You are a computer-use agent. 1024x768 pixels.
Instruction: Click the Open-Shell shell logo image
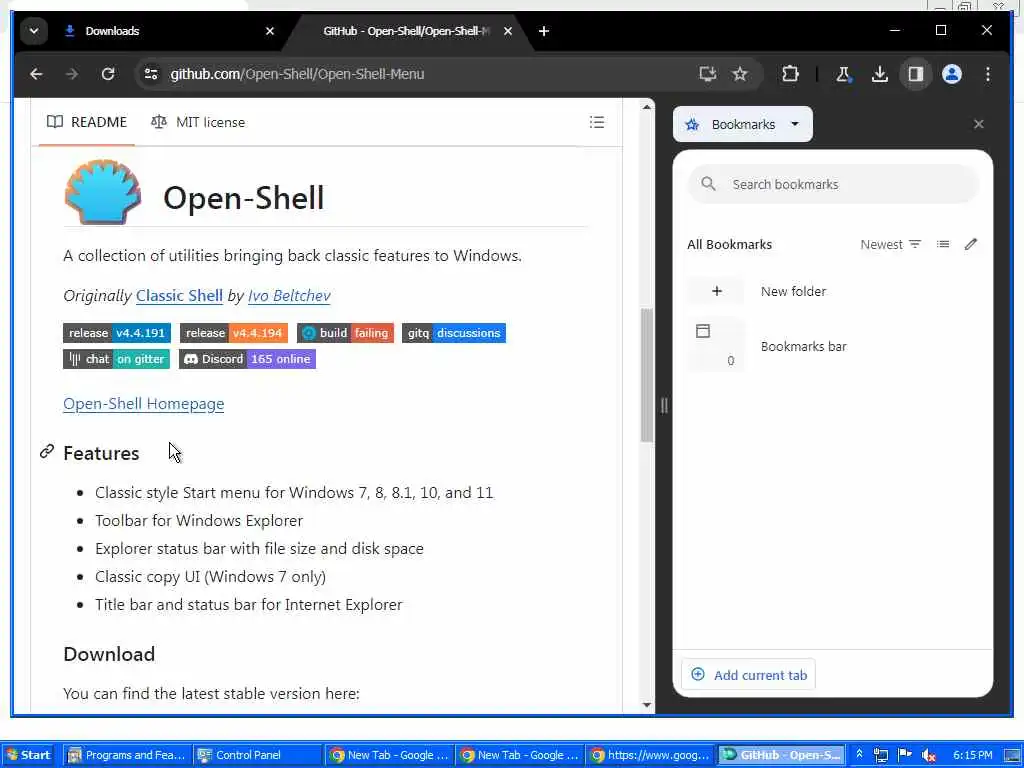pyautogui.click(x=103, y=192)
